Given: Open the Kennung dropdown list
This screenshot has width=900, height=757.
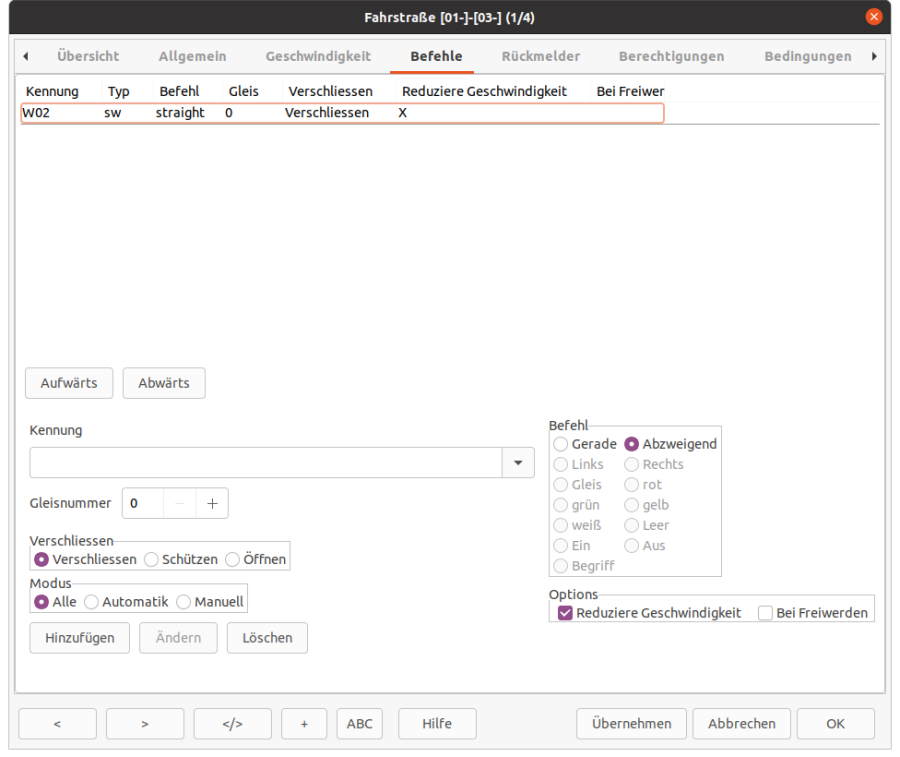Looking at the screenshot, I should click(518, 463).
